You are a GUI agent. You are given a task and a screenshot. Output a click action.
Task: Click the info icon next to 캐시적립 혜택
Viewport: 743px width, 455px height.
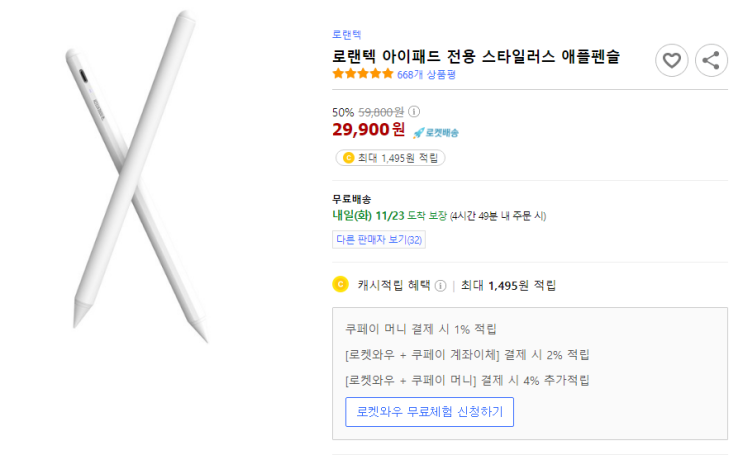(x=440, y=286)
